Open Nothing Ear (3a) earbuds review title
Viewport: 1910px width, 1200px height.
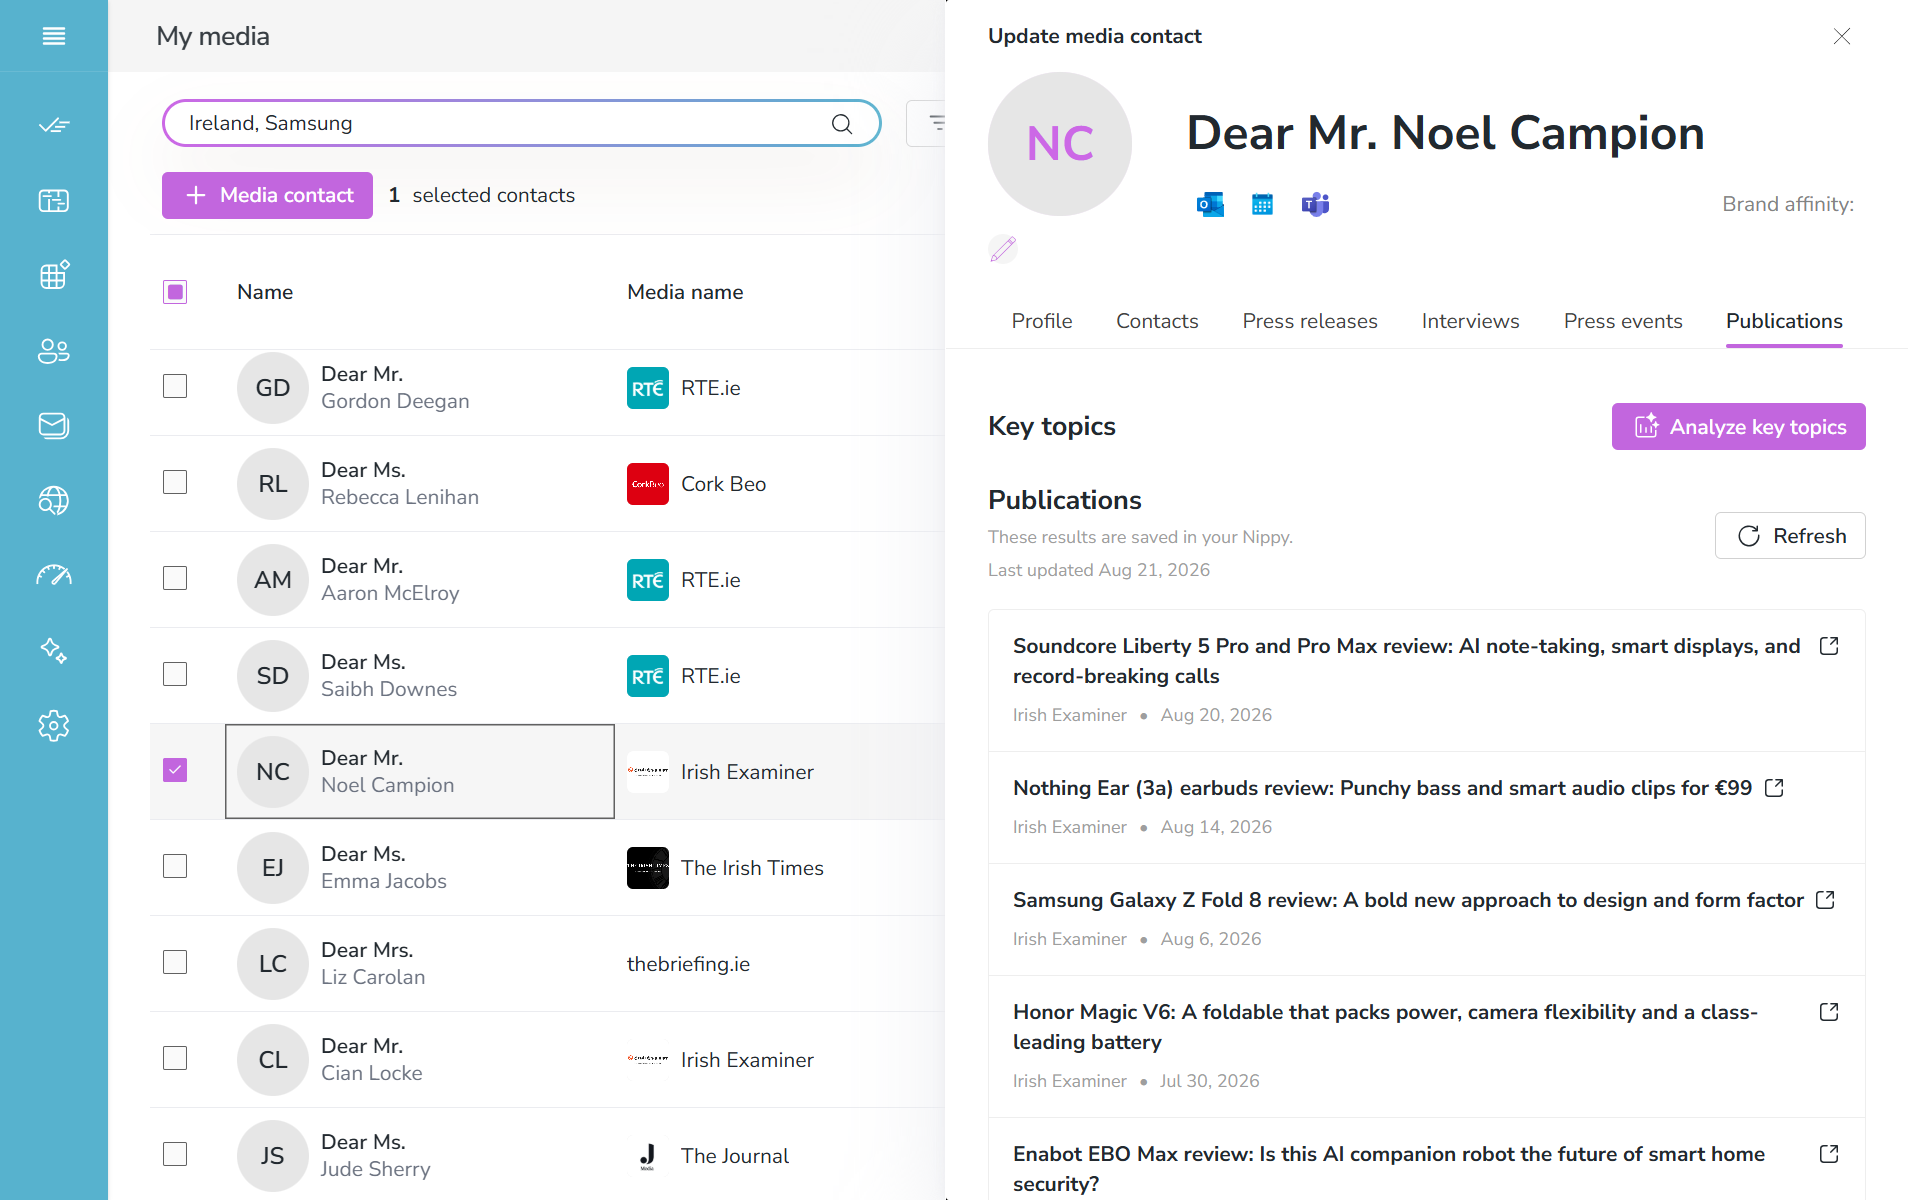pyautogui.click(x=1382, y=788)
